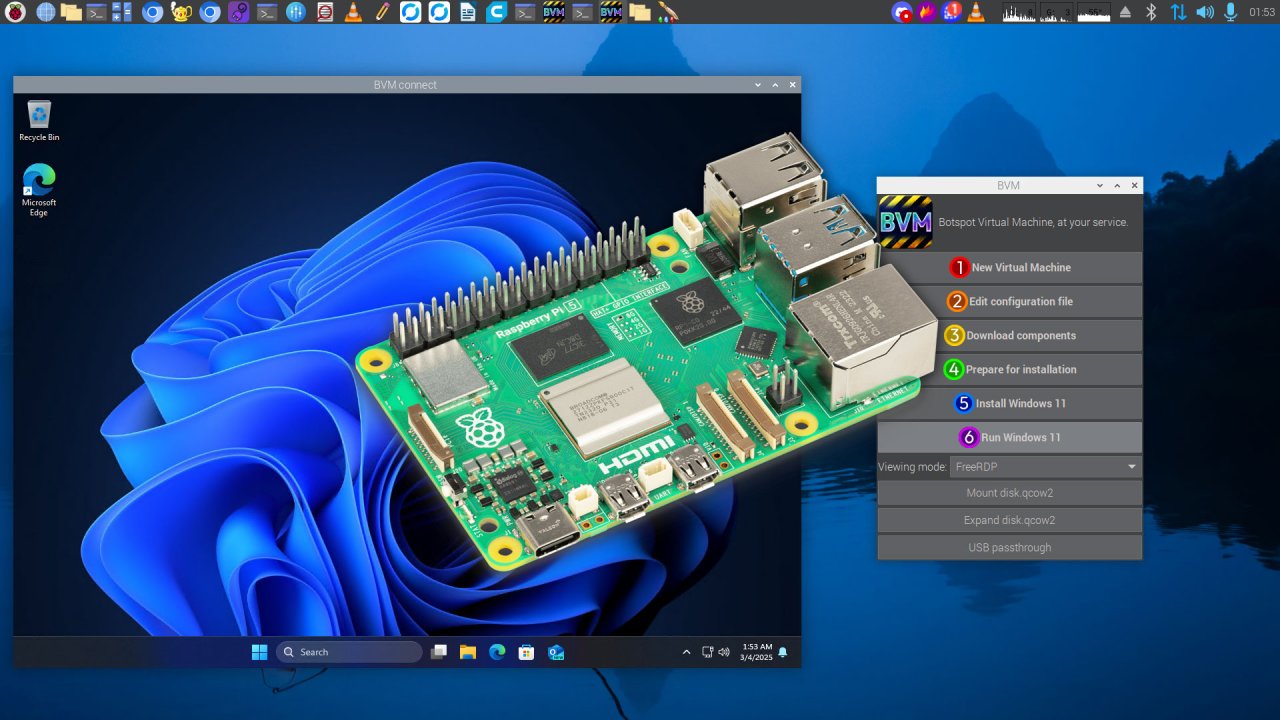Click Run Windows 11 button
The height and width of the screenshot is (720, 1280).
pyautogui.click(x=1010, y=438)
